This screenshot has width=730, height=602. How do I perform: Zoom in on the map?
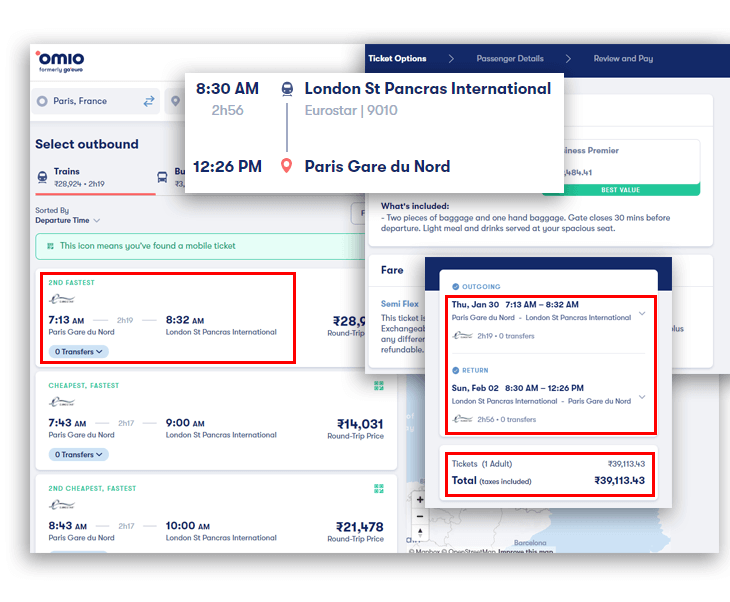[420, 500]
